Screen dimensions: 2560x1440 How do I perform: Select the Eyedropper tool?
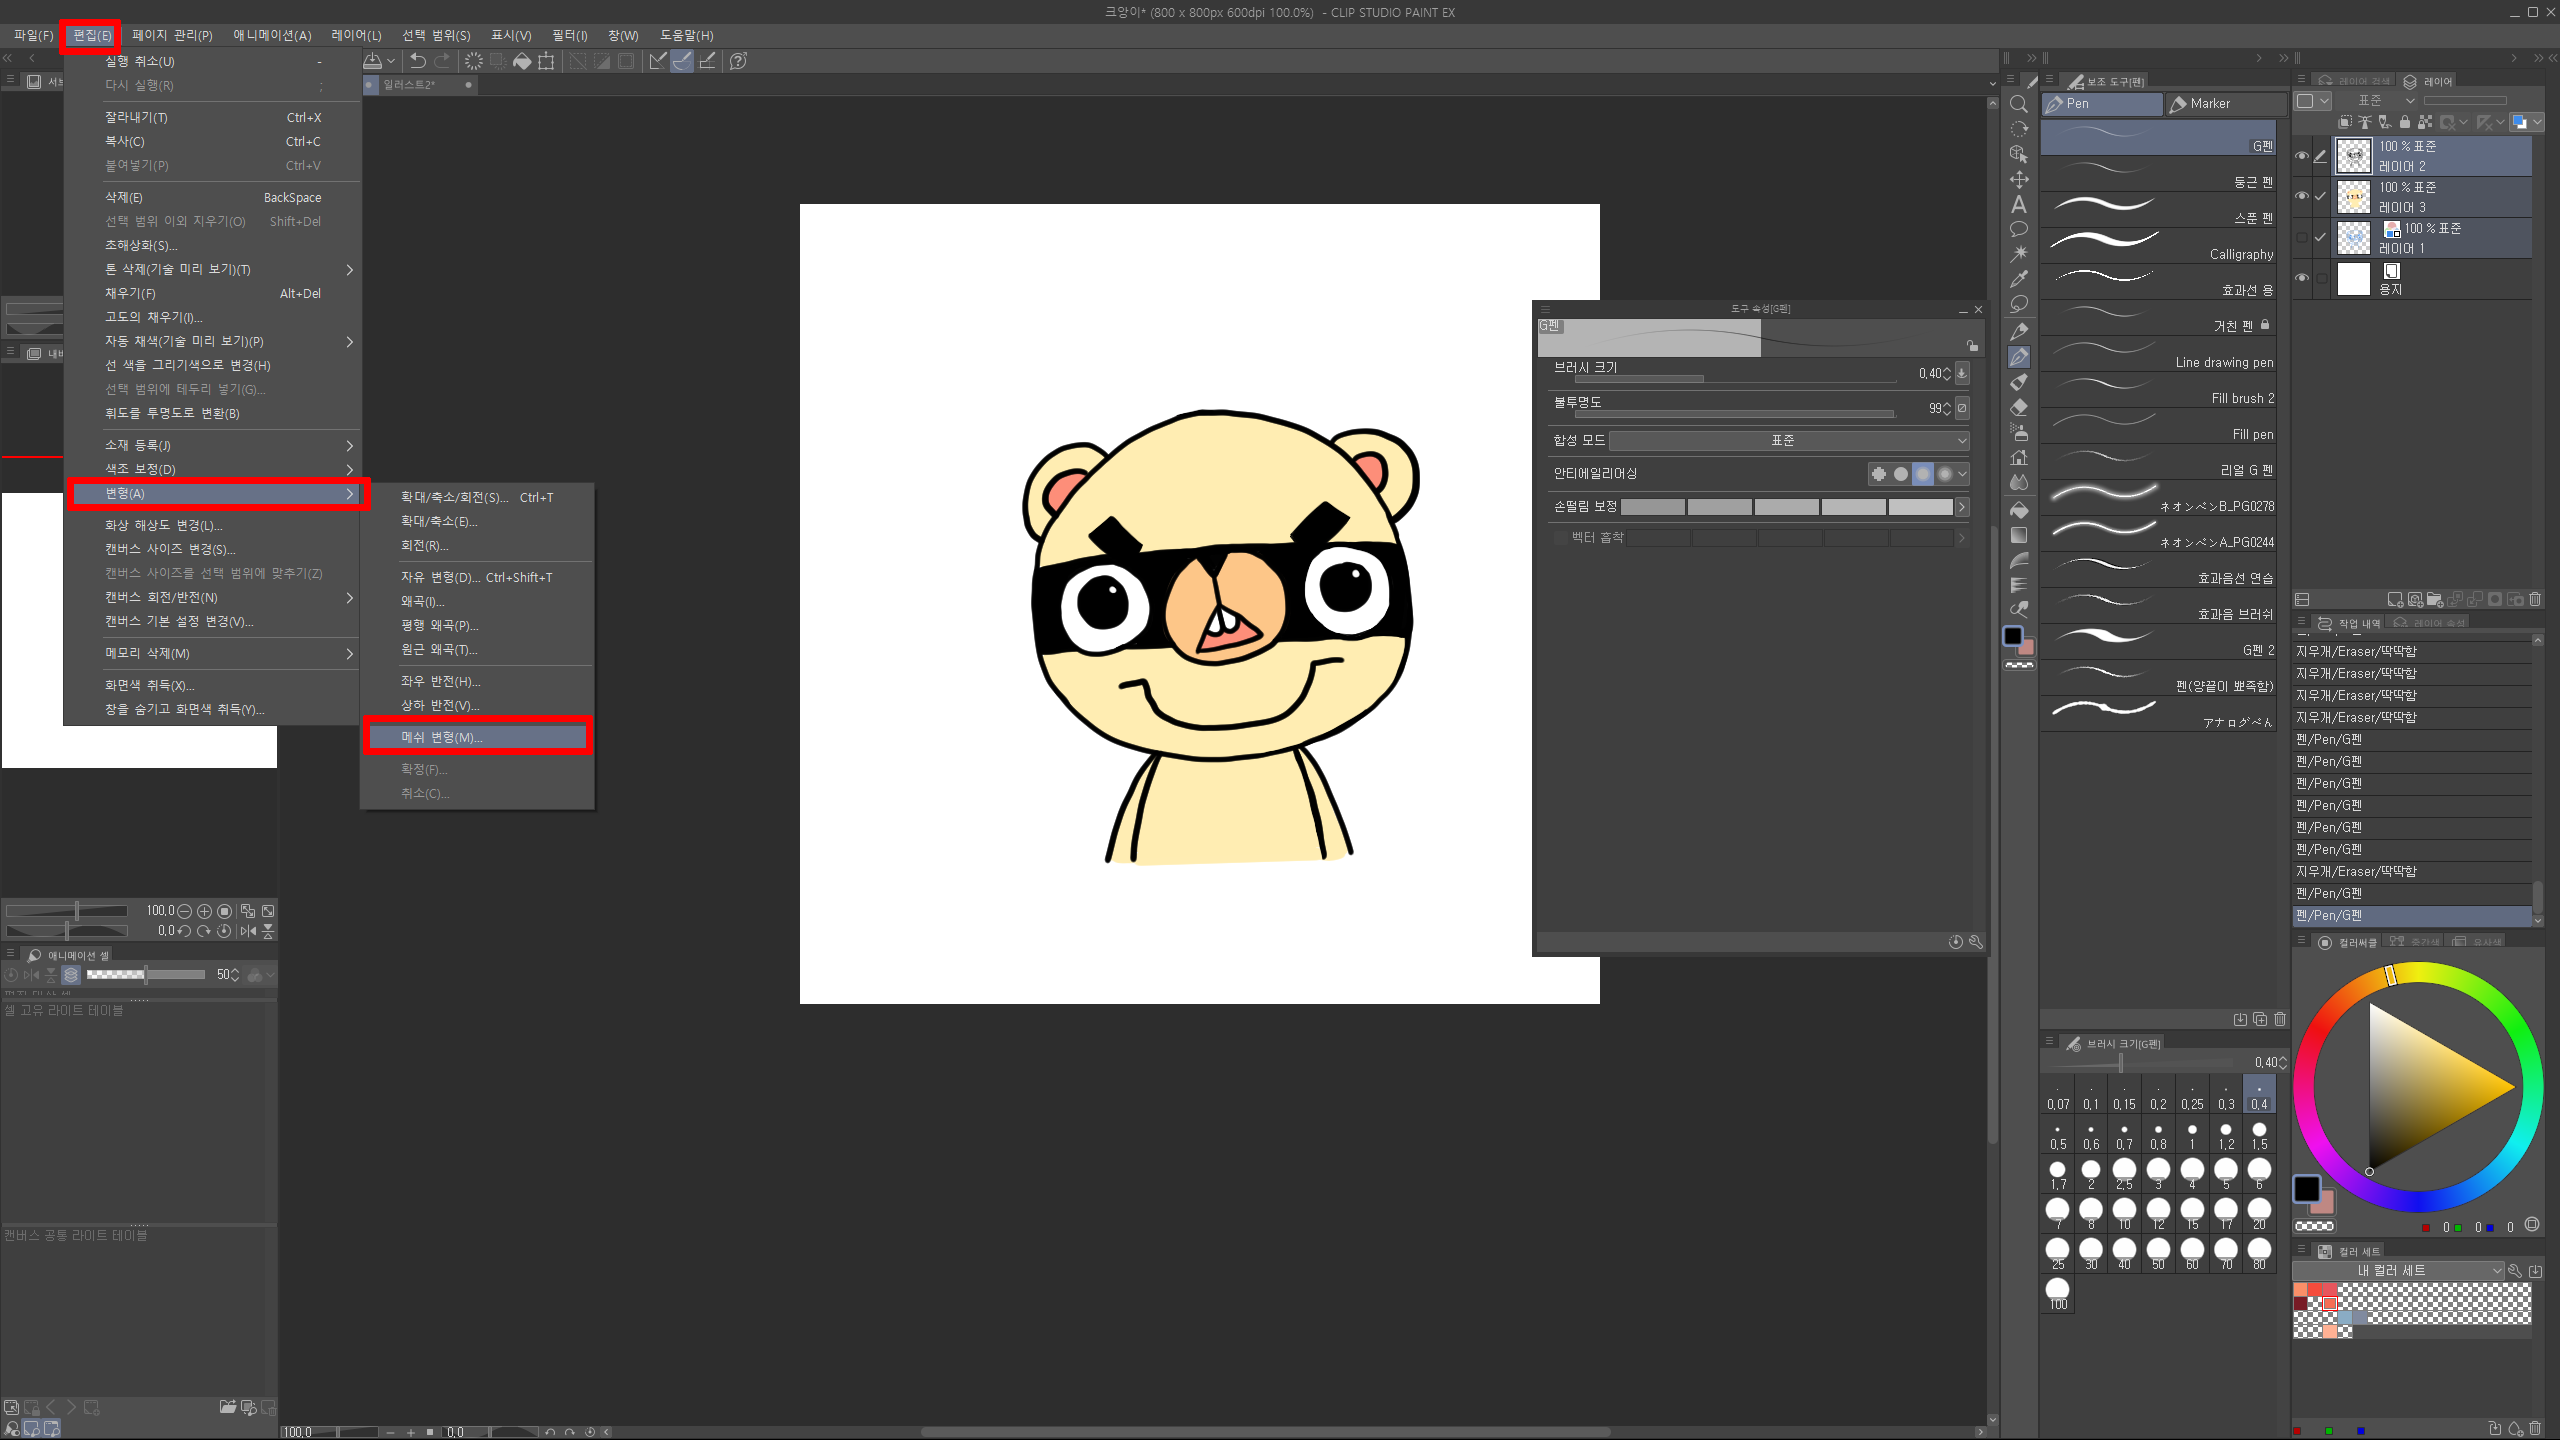(x=2019, y=279)
